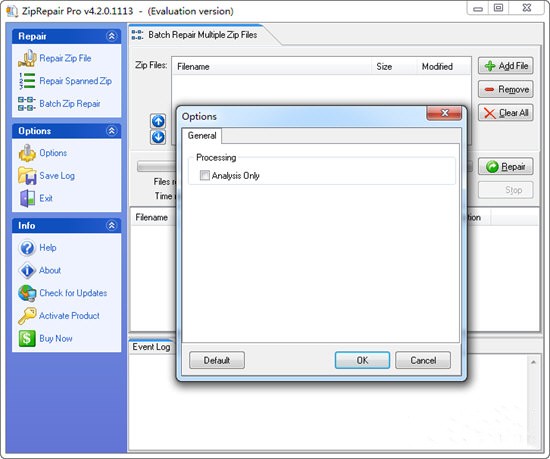550x459 pixels.
Task: Enable the Analysis Only checkbox
Action: 204,175
